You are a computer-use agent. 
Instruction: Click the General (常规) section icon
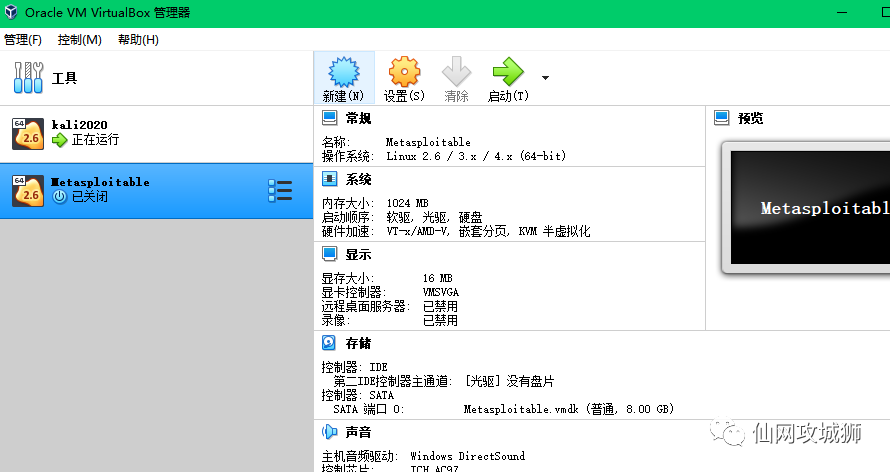tap(329, 118)
